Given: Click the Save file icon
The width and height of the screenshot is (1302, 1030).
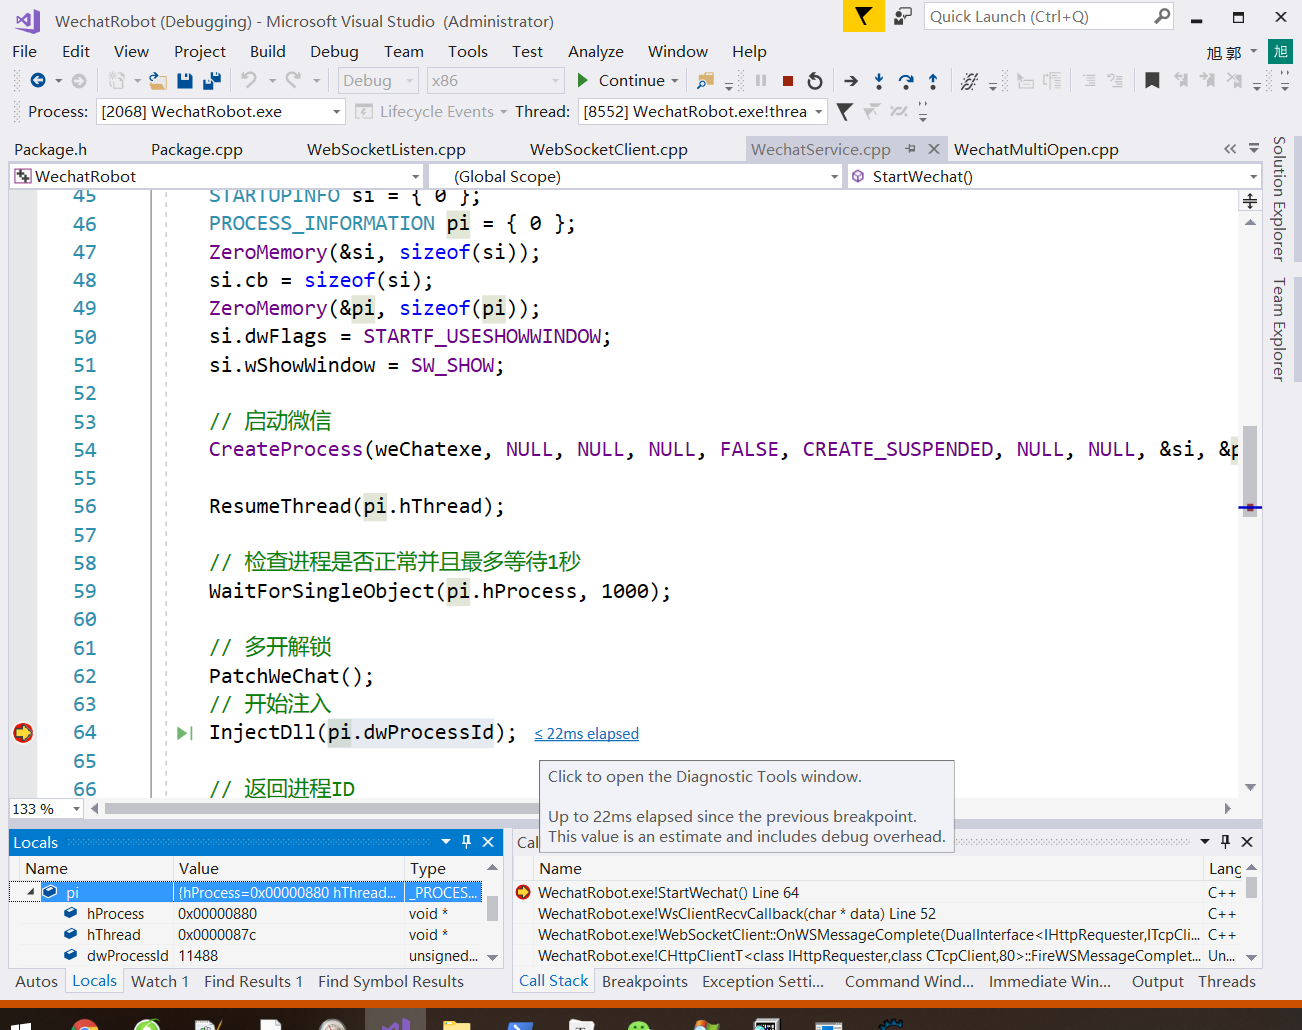Looking at the screenshot, I should click(185, 81).
